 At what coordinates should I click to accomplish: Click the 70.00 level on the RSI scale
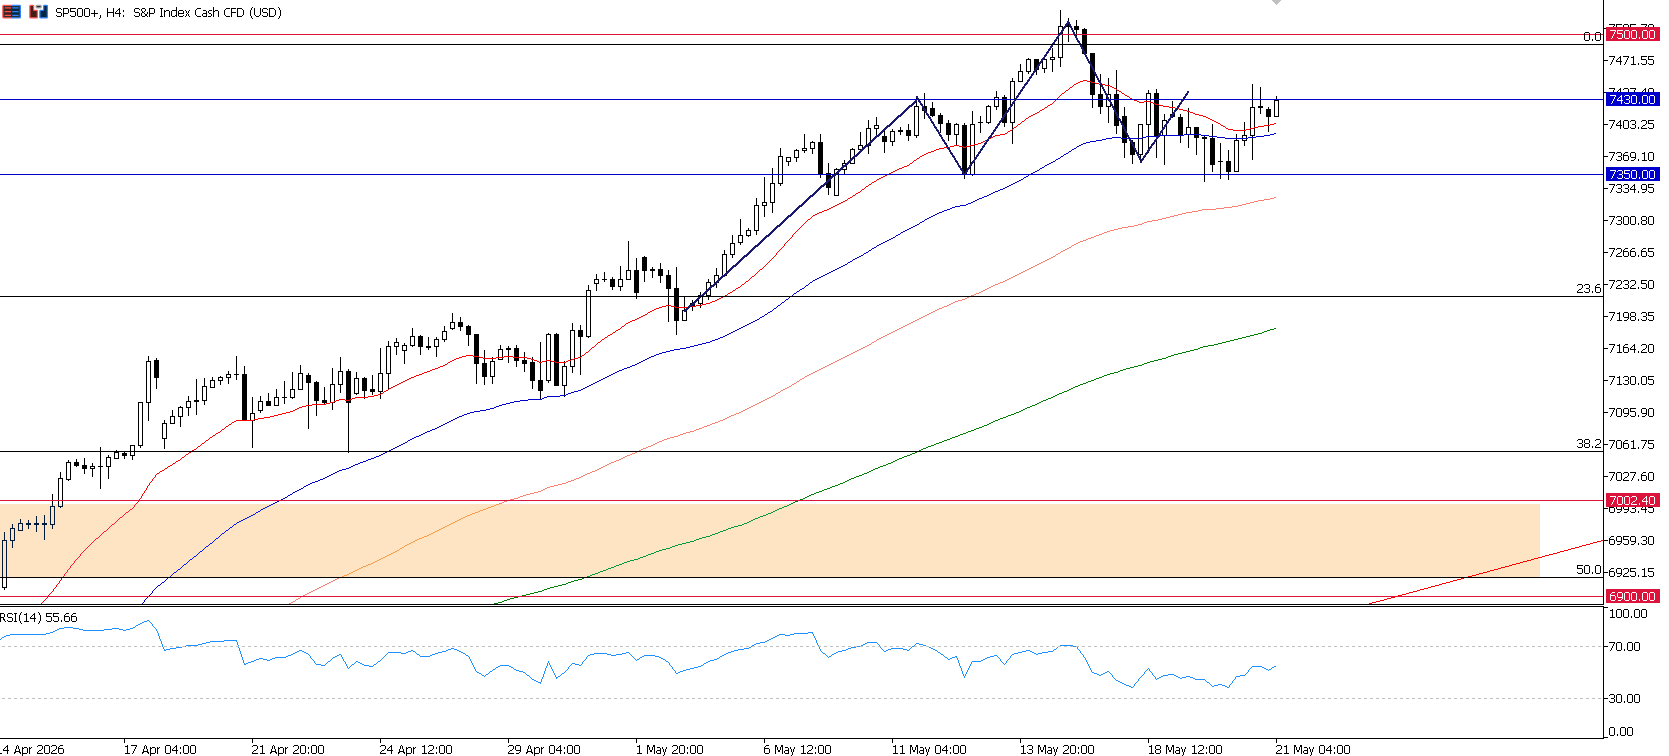click(1624, 647)
